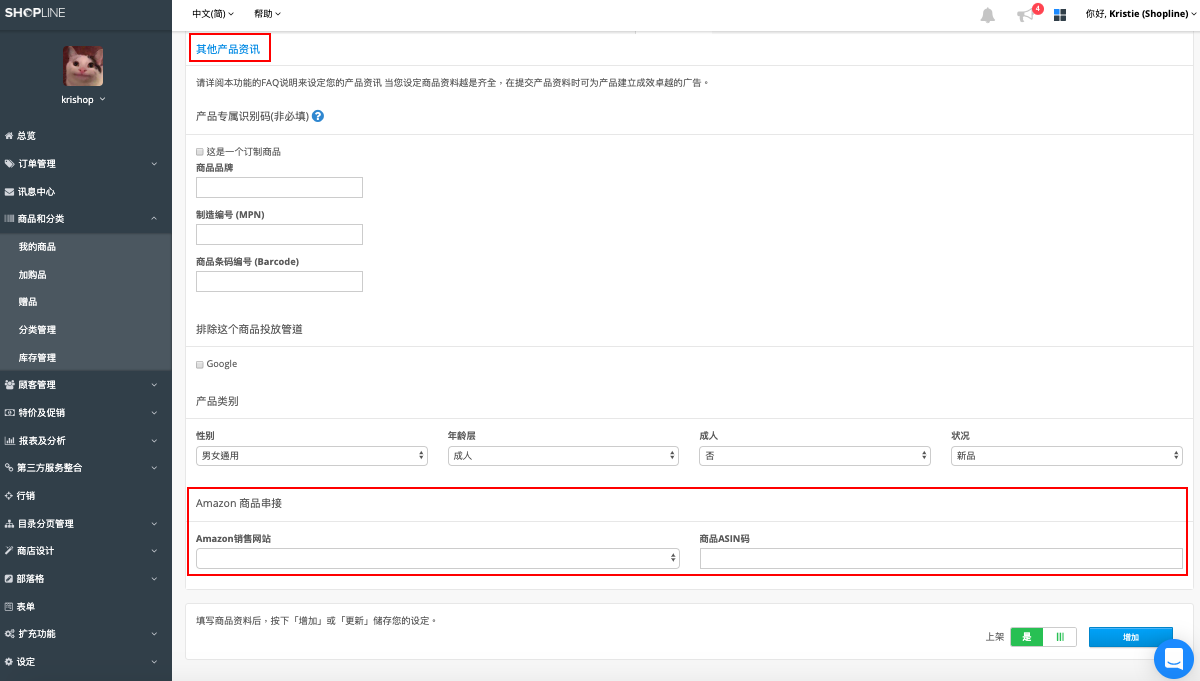Viewport: 1200px width, 681px height.
Task: Expand the 报表及分析 sidebar menu
Action: tap(154, 440)
